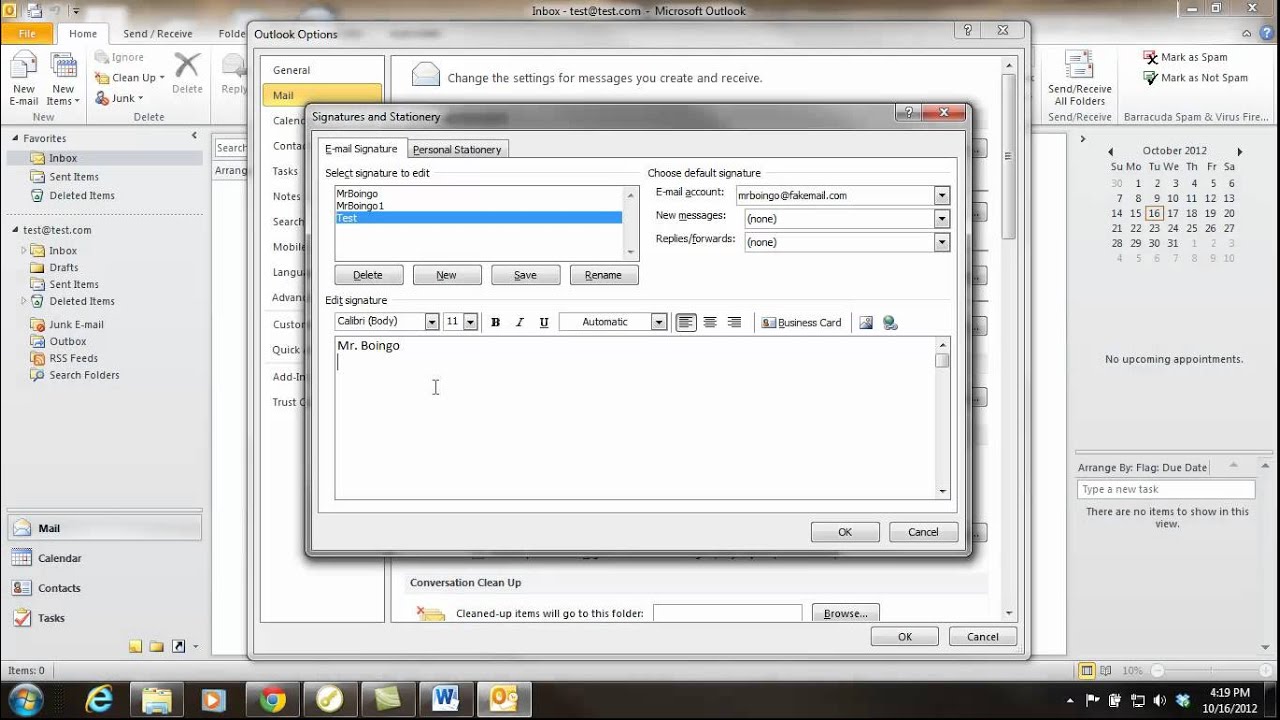This screenshot has height=720, width=1280.
Task: Align signature text left
Action: (686, 322)
